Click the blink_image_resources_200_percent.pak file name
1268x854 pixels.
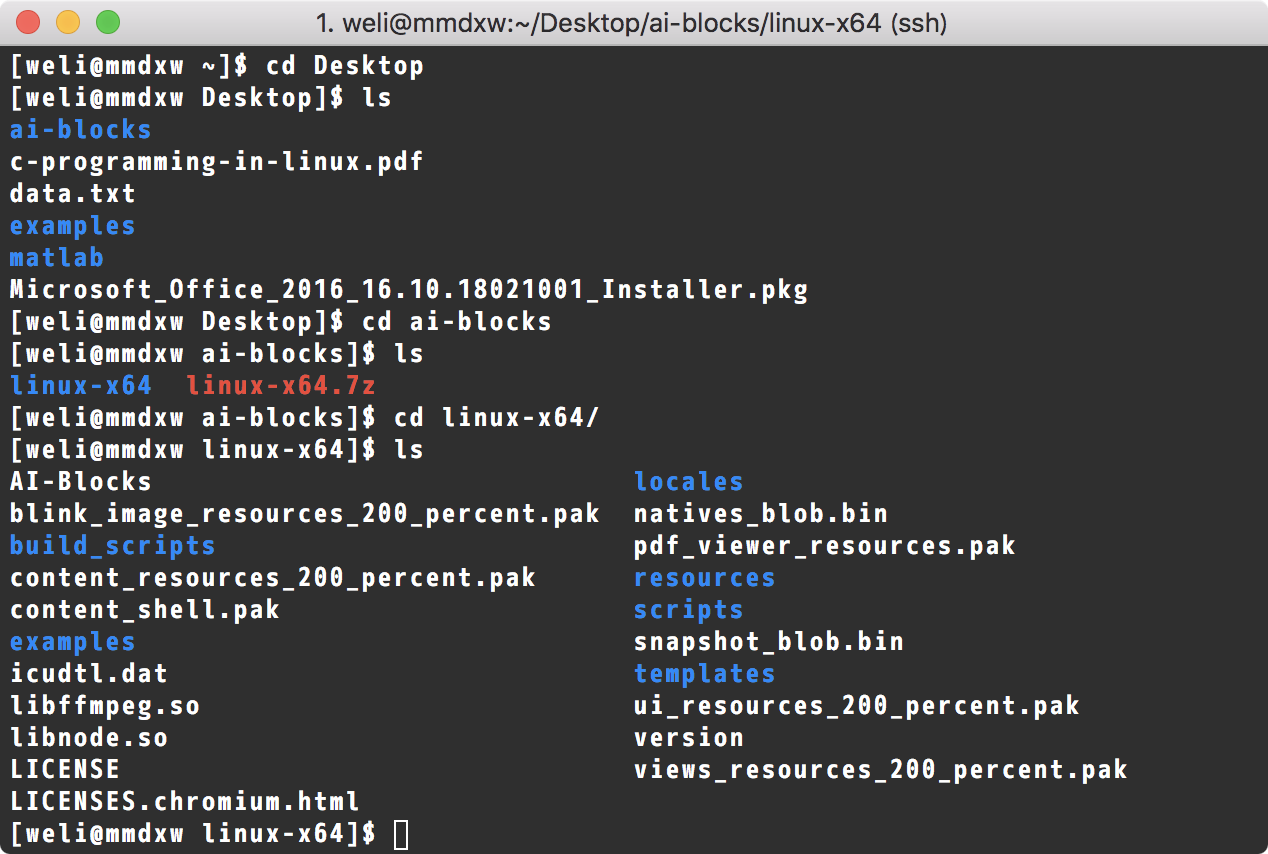click(305, 514)
